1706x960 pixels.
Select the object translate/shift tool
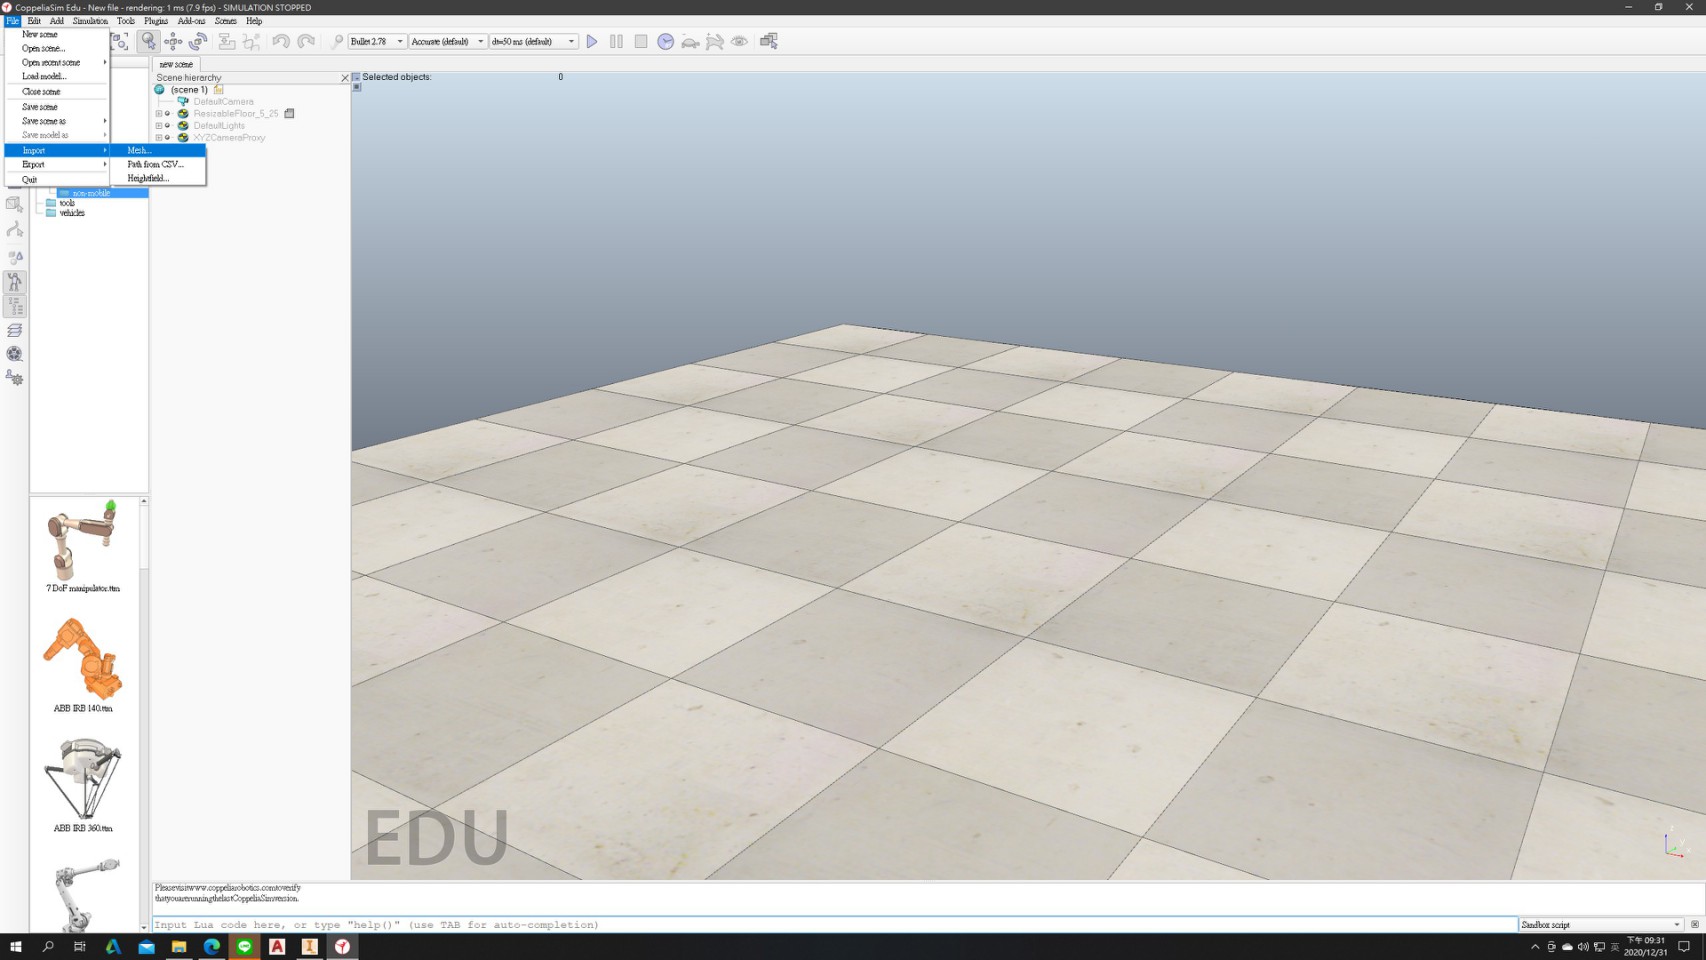point(173,41)
